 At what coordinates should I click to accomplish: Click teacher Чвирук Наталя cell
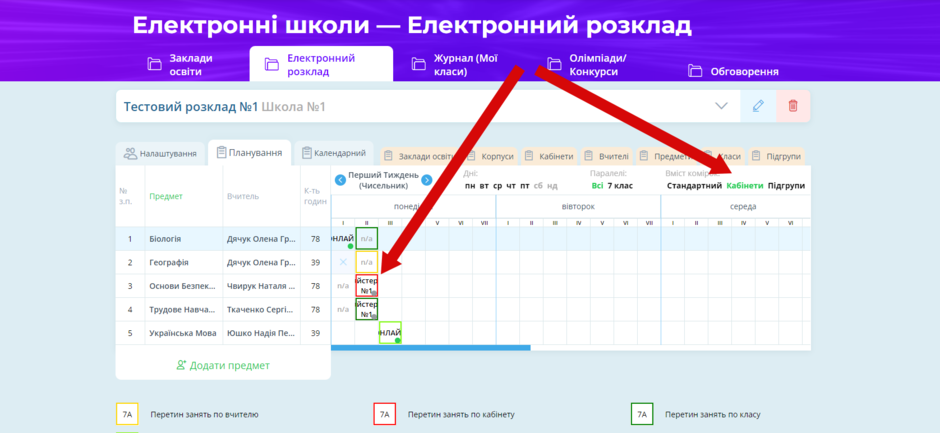coord(261,286)
